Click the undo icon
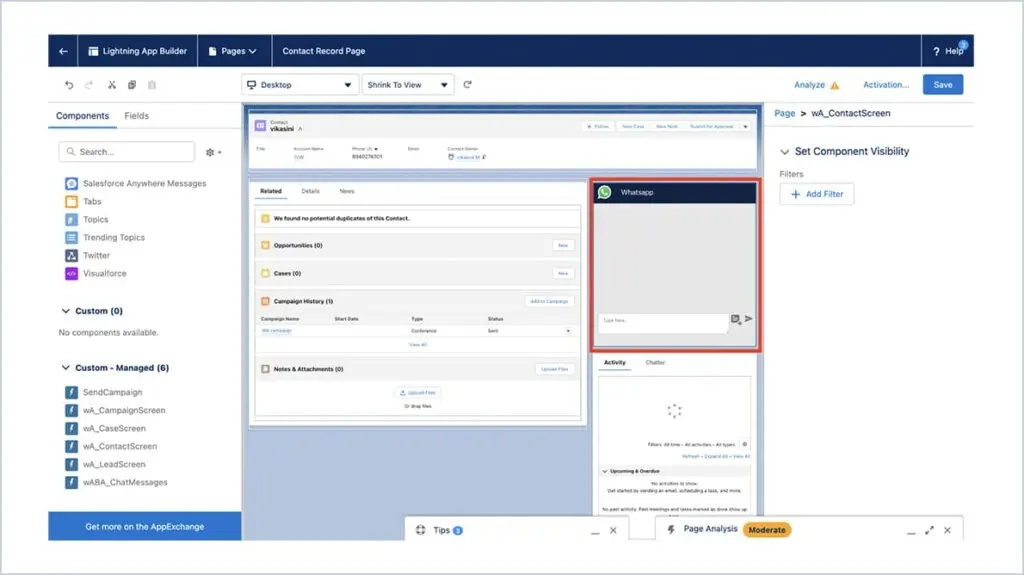 tap(69, 85)
